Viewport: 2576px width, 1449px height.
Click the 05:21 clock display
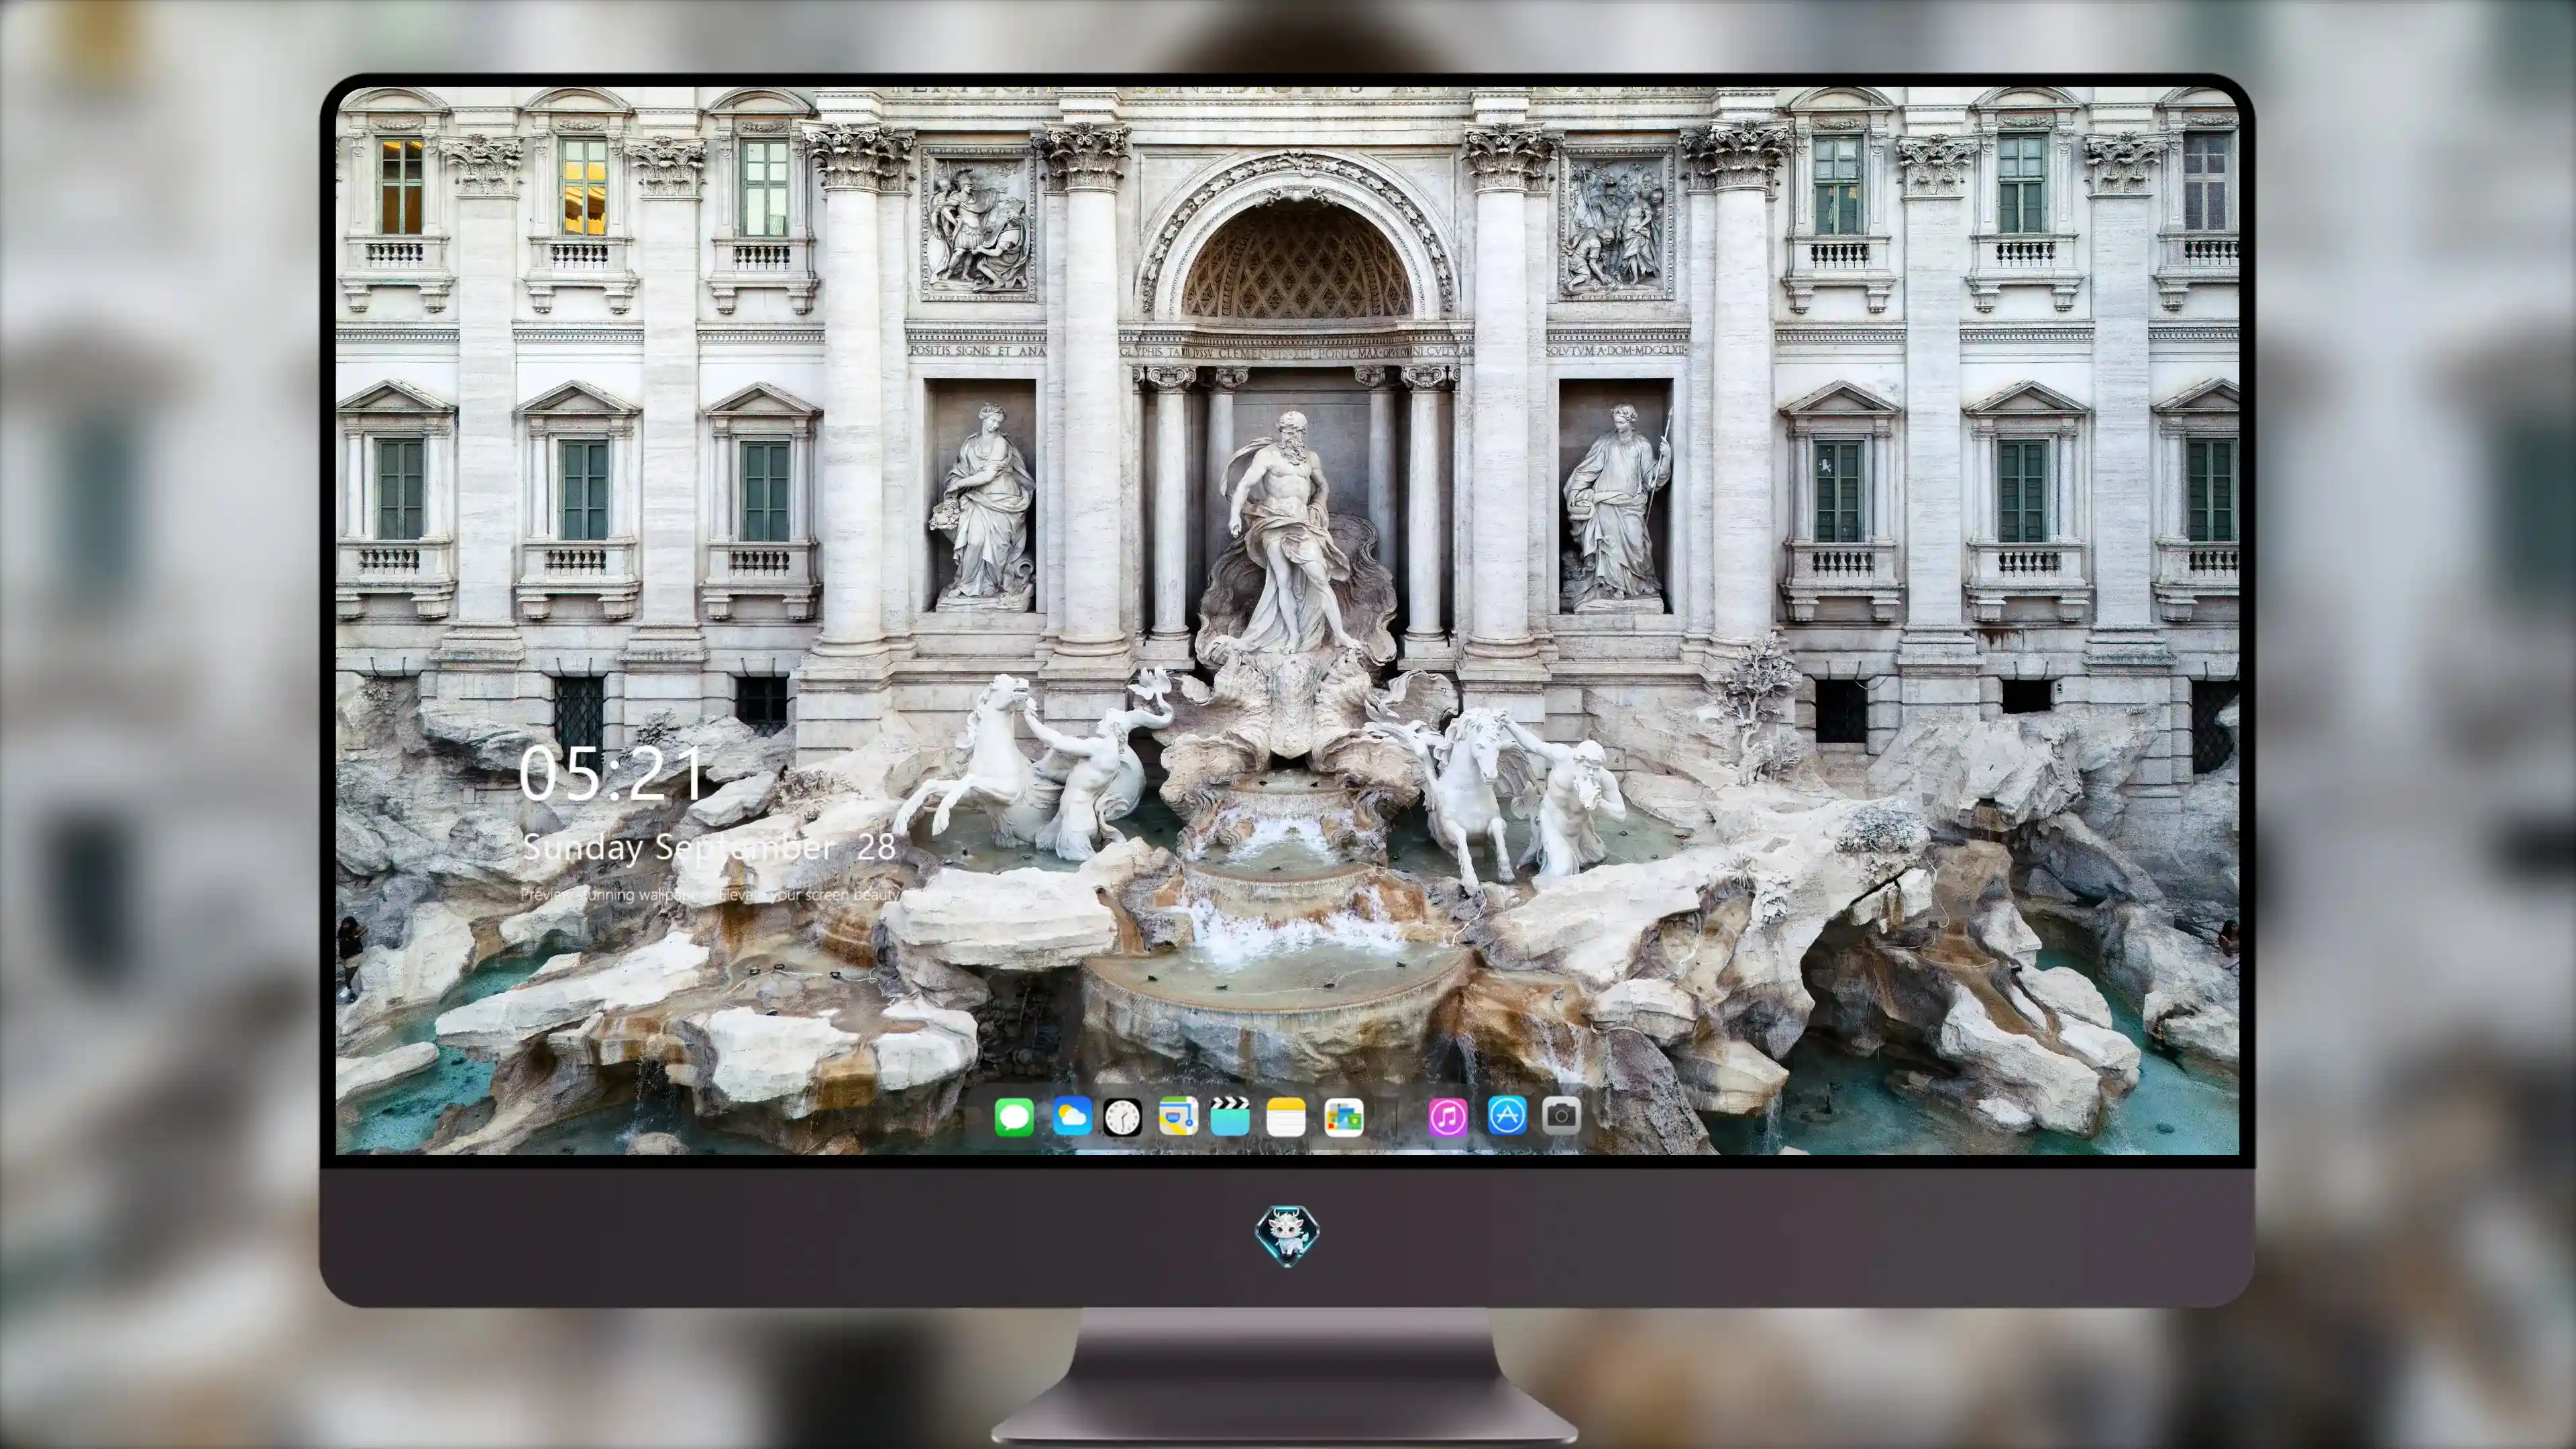pos(612,774)
